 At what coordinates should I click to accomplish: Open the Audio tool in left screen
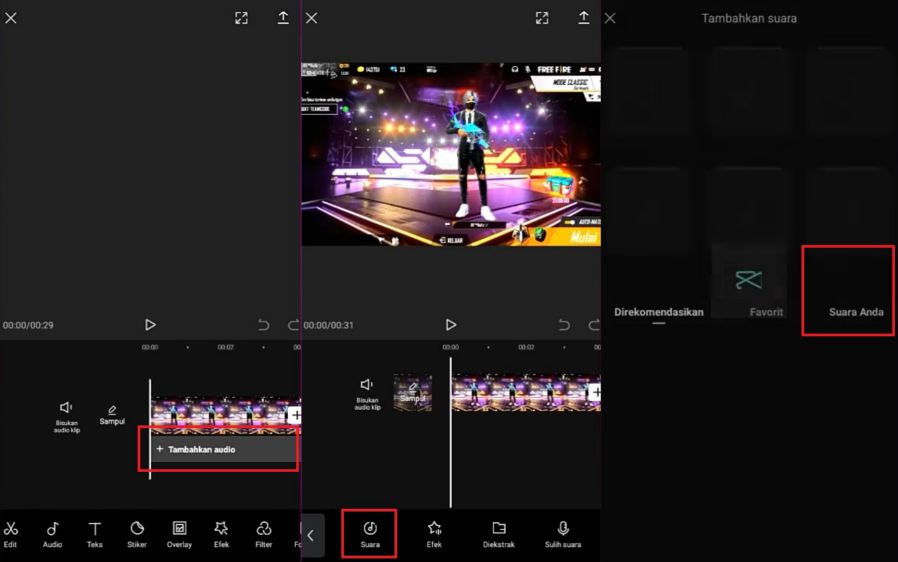[52, 535]
